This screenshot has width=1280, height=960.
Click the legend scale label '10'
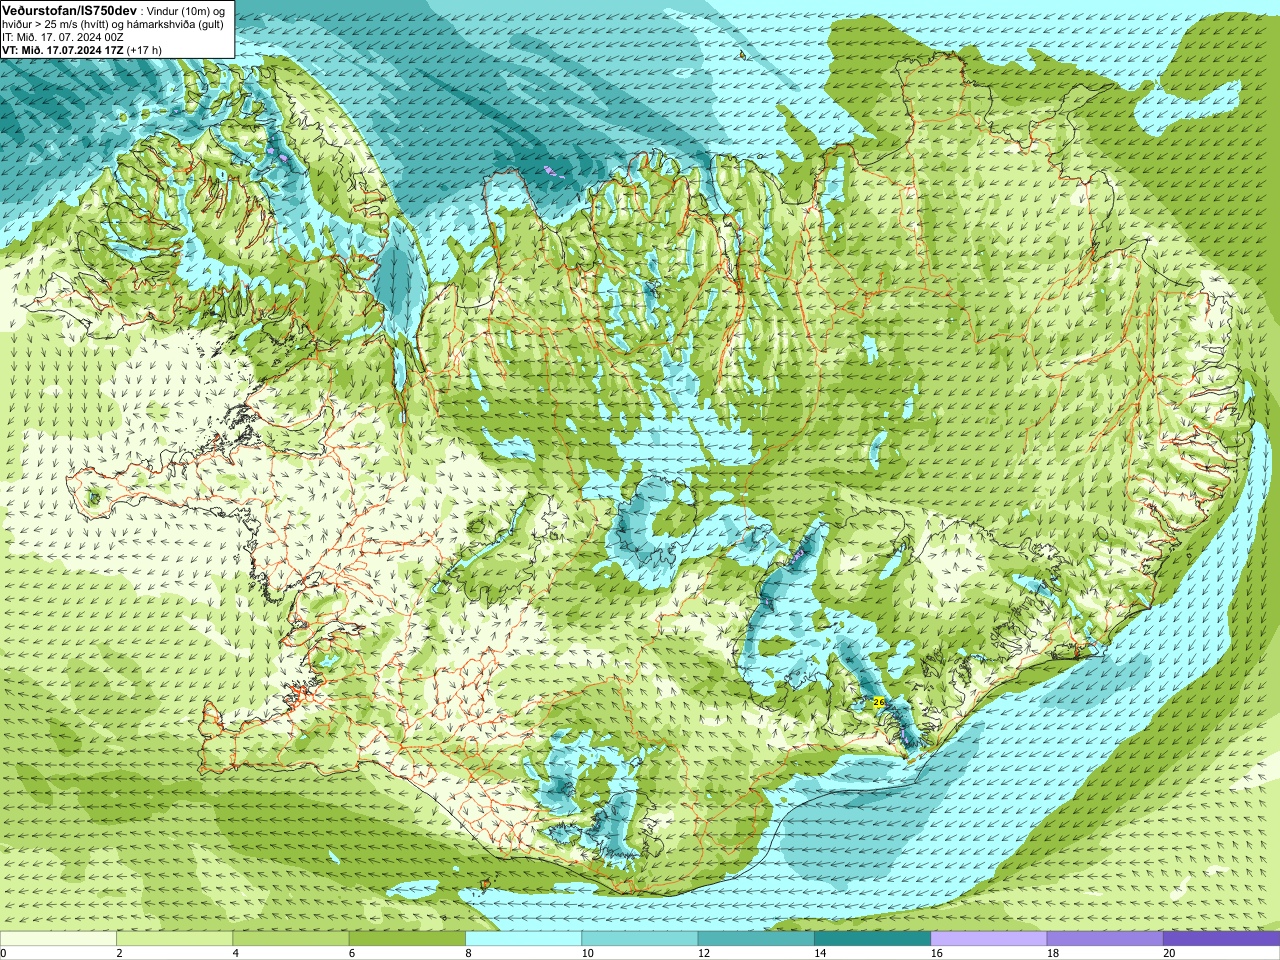[587, 953]
